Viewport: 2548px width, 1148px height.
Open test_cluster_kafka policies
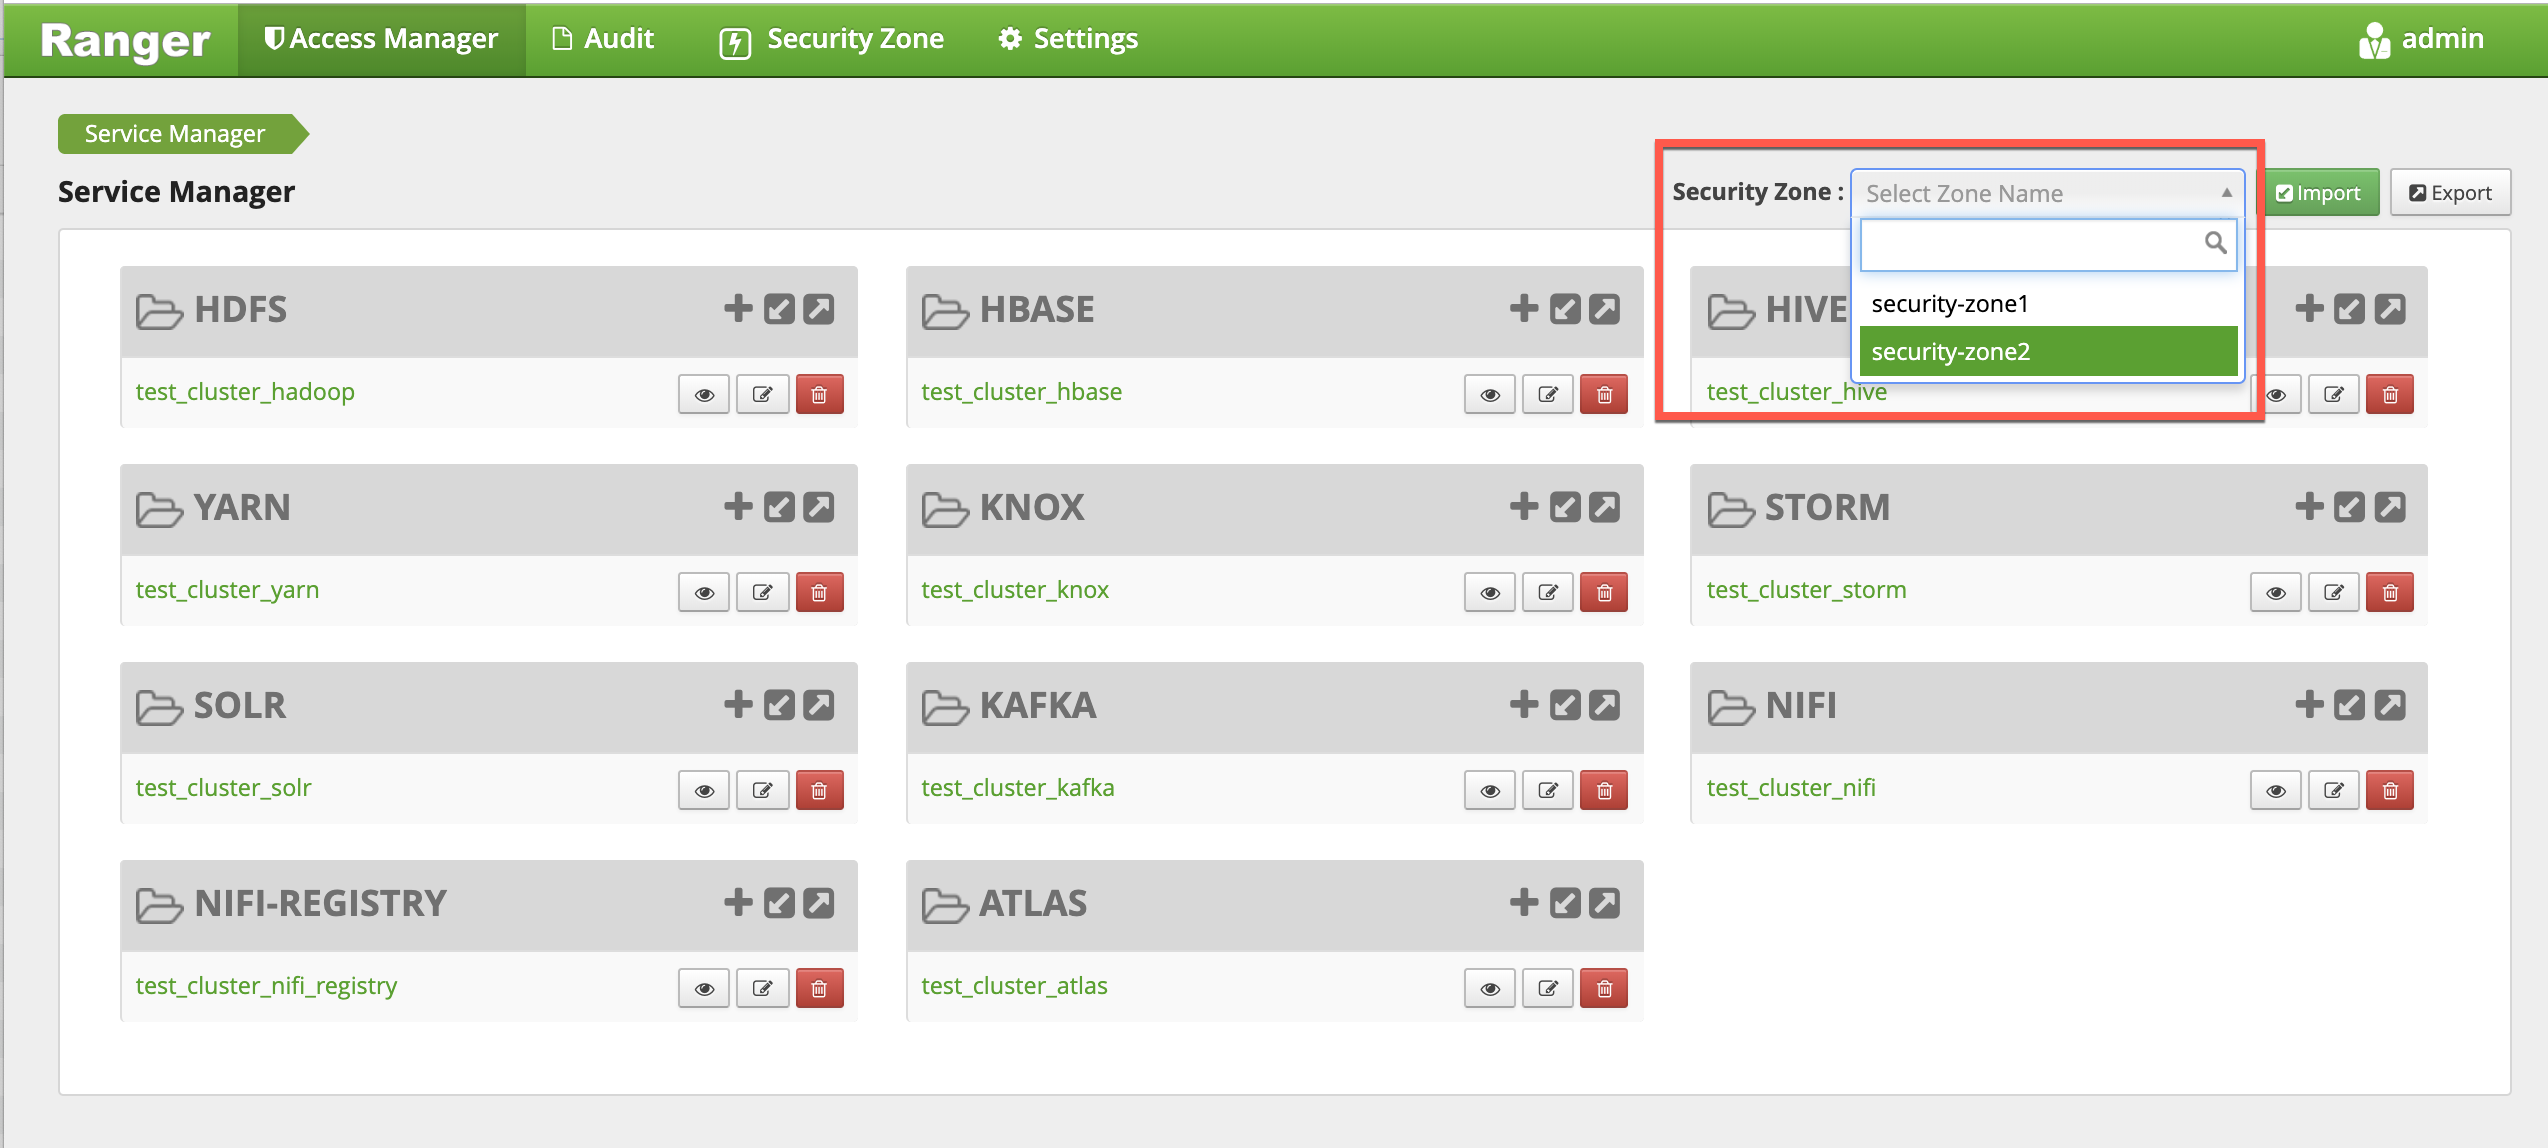pos(1017,788)
